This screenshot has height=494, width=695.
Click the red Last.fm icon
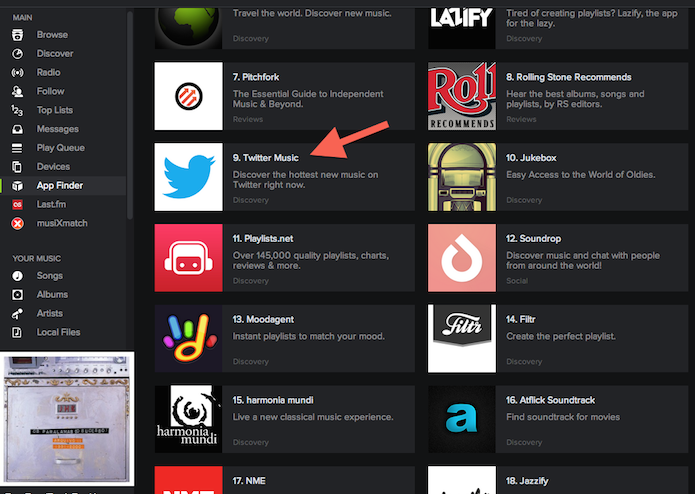click(x=17, y=205)
